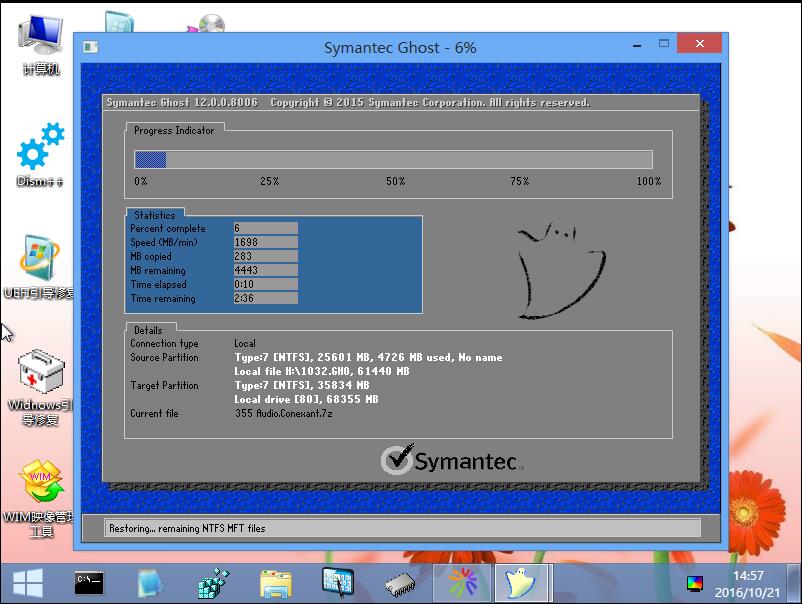Click the Details section label
This screenshot has width=802, height=604.
tap(148, 328)
